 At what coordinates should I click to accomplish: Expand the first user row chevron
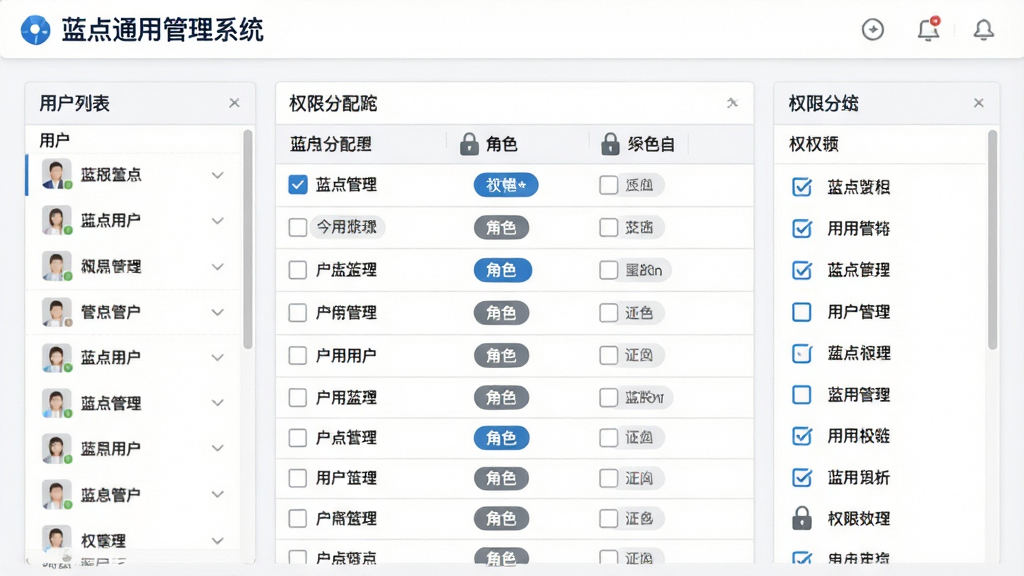pyautogui.click(x=217, y=175)
